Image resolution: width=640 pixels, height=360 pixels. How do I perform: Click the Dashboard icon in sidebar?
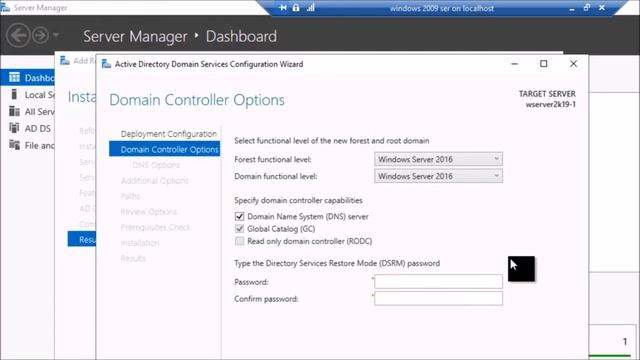[x=14, y=77]
